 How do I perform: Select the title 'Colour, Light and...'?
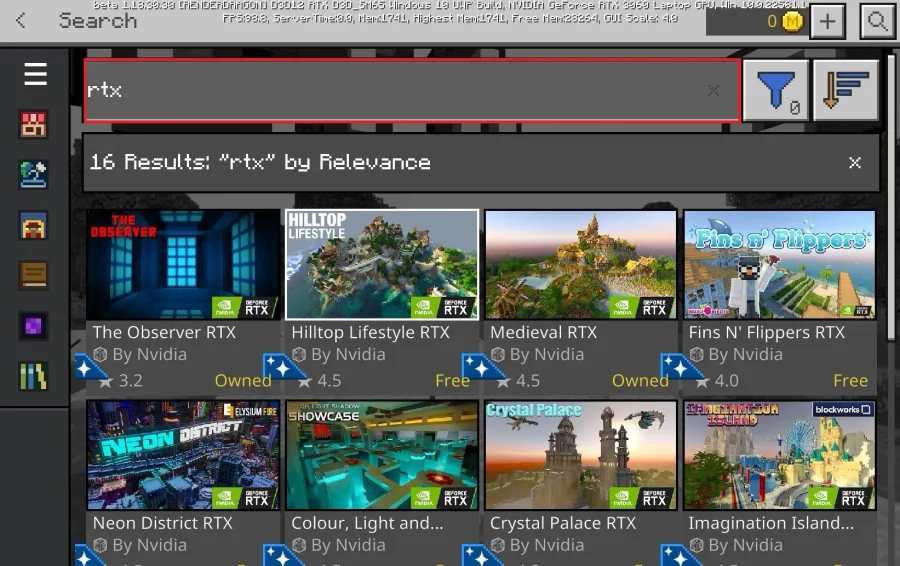pyautogui.click(x=367, y=523)
